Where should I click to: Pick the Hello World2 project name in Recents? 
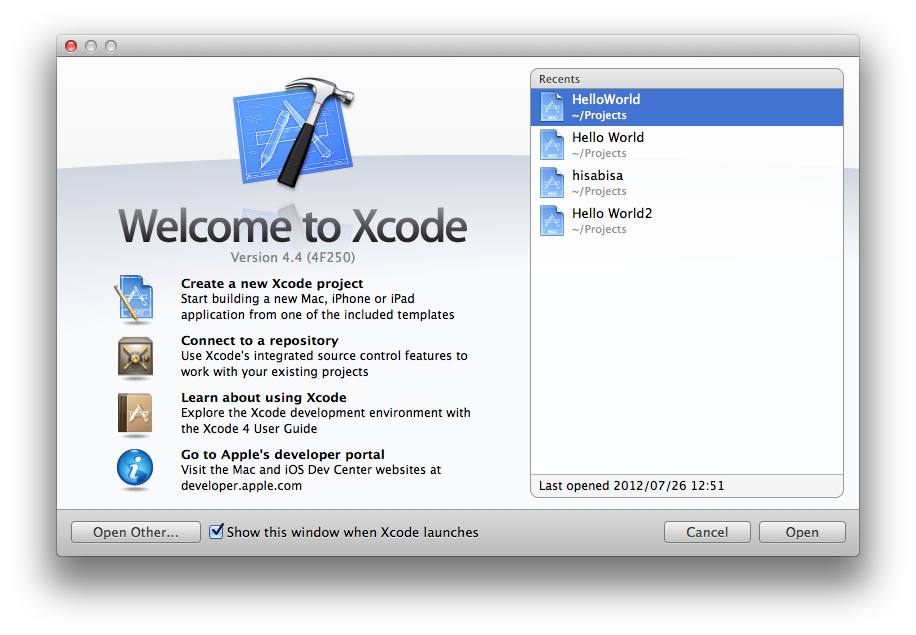tap(611, 214)
